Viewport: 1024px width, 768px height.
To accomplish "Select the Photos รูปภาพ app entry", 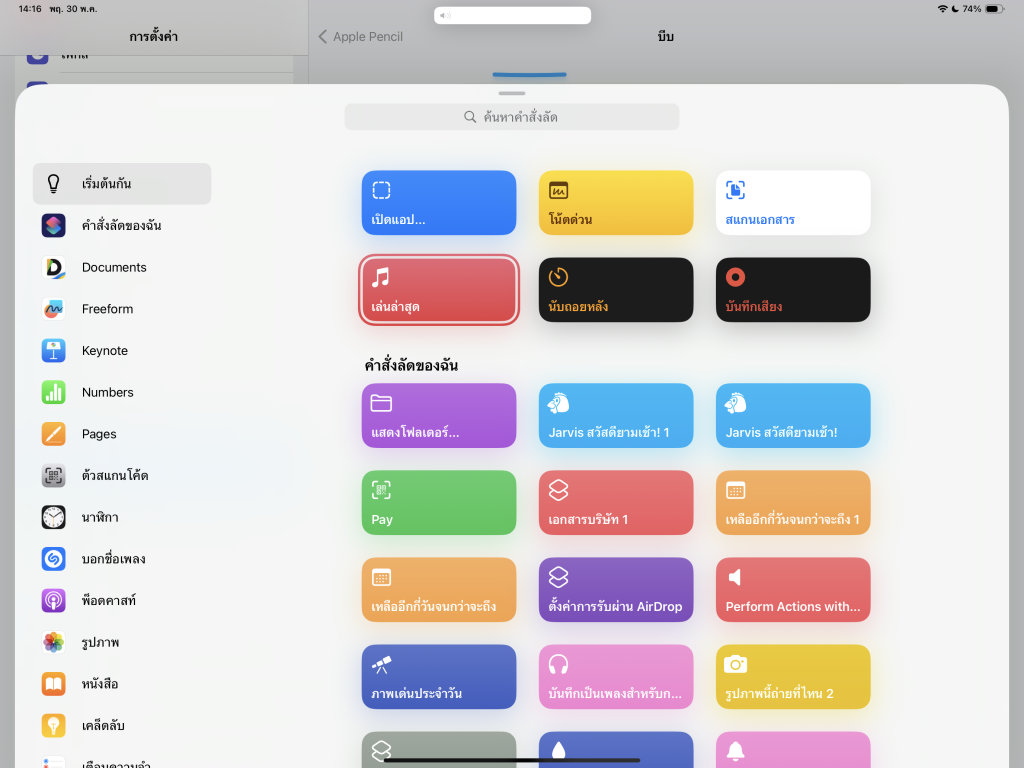I will point(100,642).
